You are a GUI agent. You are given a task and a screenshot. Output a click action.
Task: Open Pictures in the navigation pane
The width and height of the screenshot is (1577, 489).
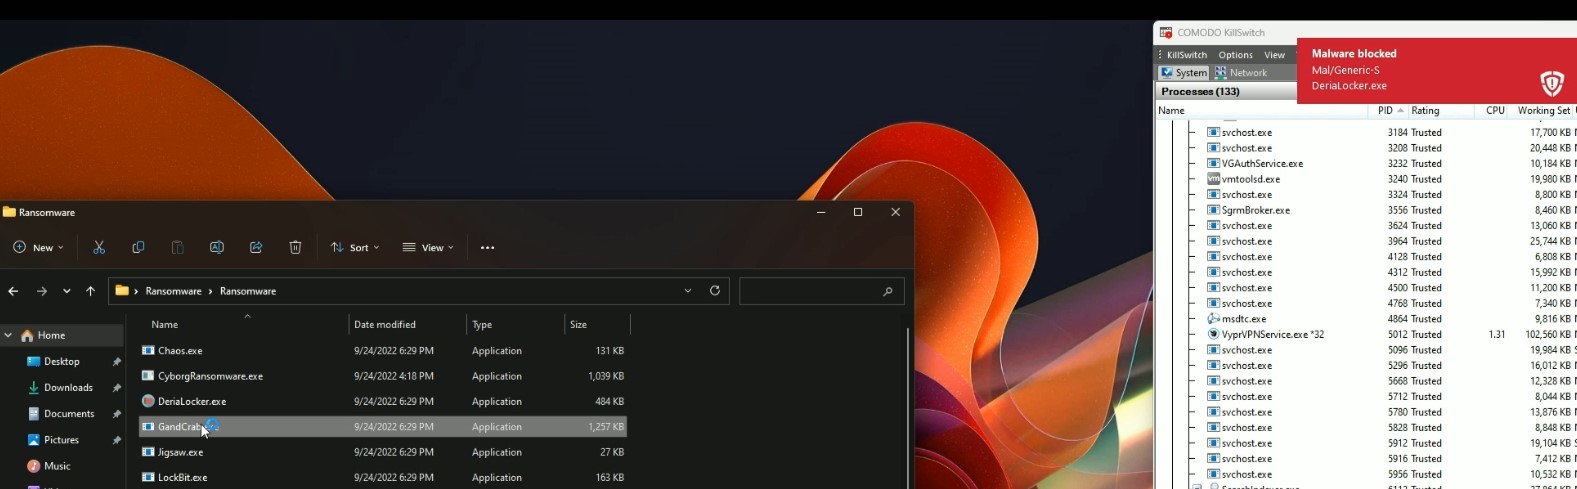click(x=61, y=440)
